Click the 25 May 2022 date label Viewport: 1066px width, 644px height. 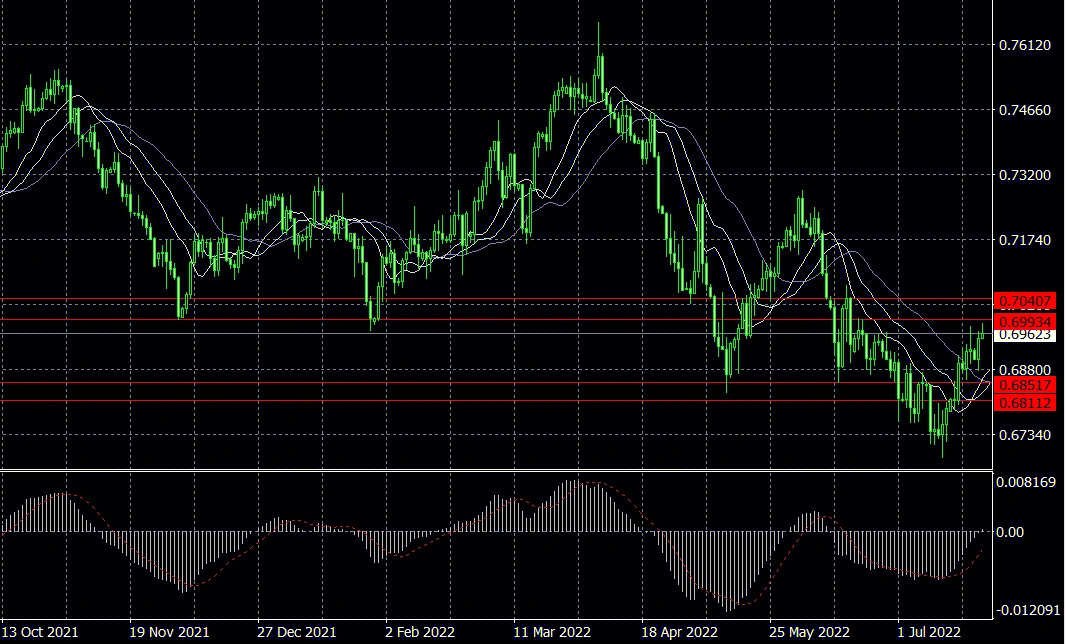pyautogui.click(x=809, y=632)
